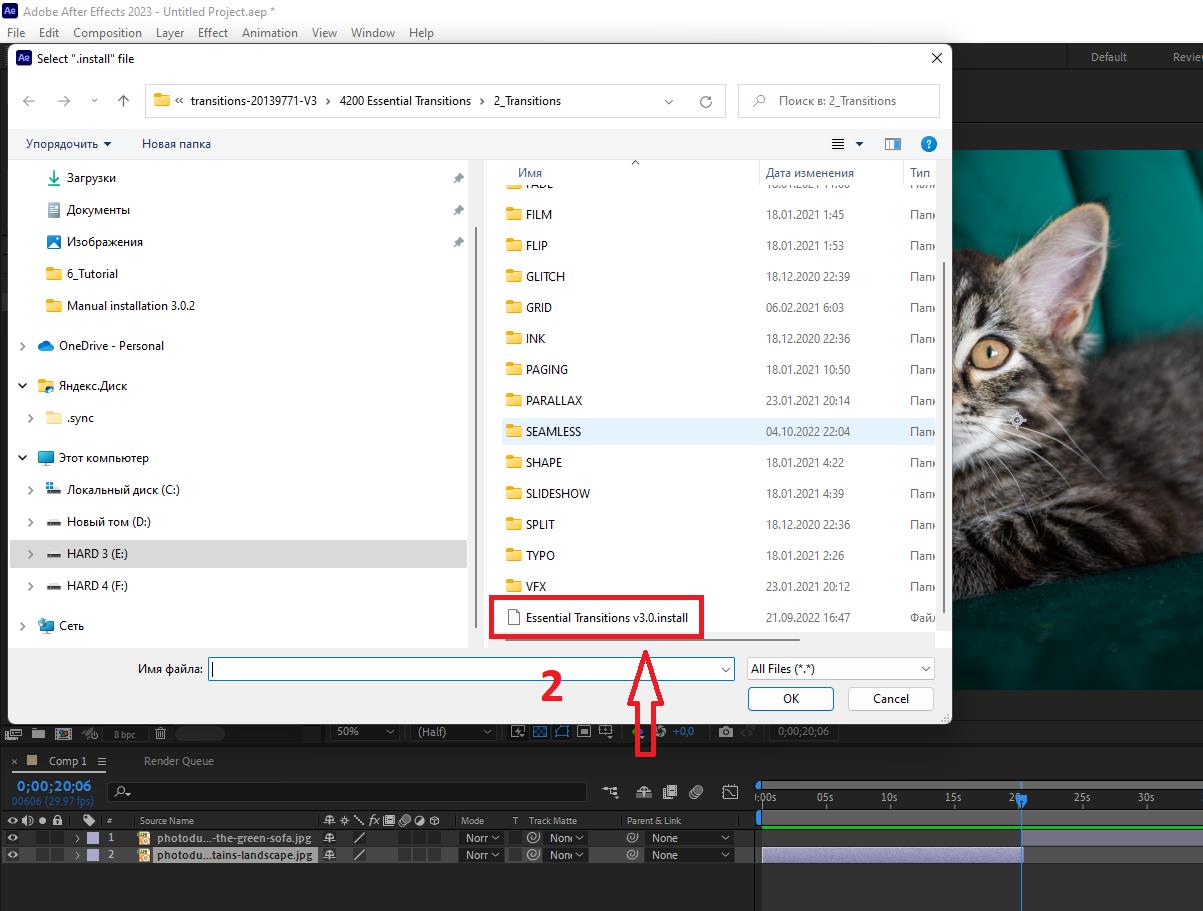Open the help button in file dialog

click(x=928, y=144)
